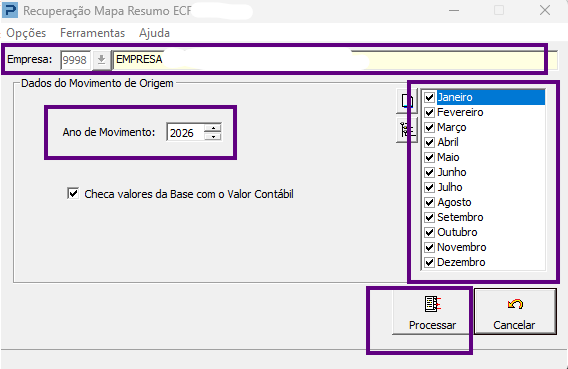Open the Ajuda menu
This screenshot has height=369, width=568.
(154, 33)
